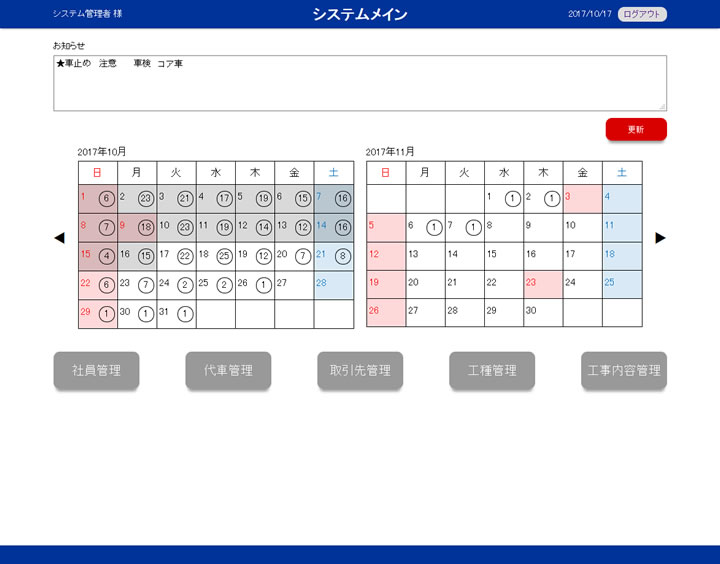The height and width of the screenshot is (564, 720).
Task: Click the circled 25 on October 18
Action: (225, 256)
